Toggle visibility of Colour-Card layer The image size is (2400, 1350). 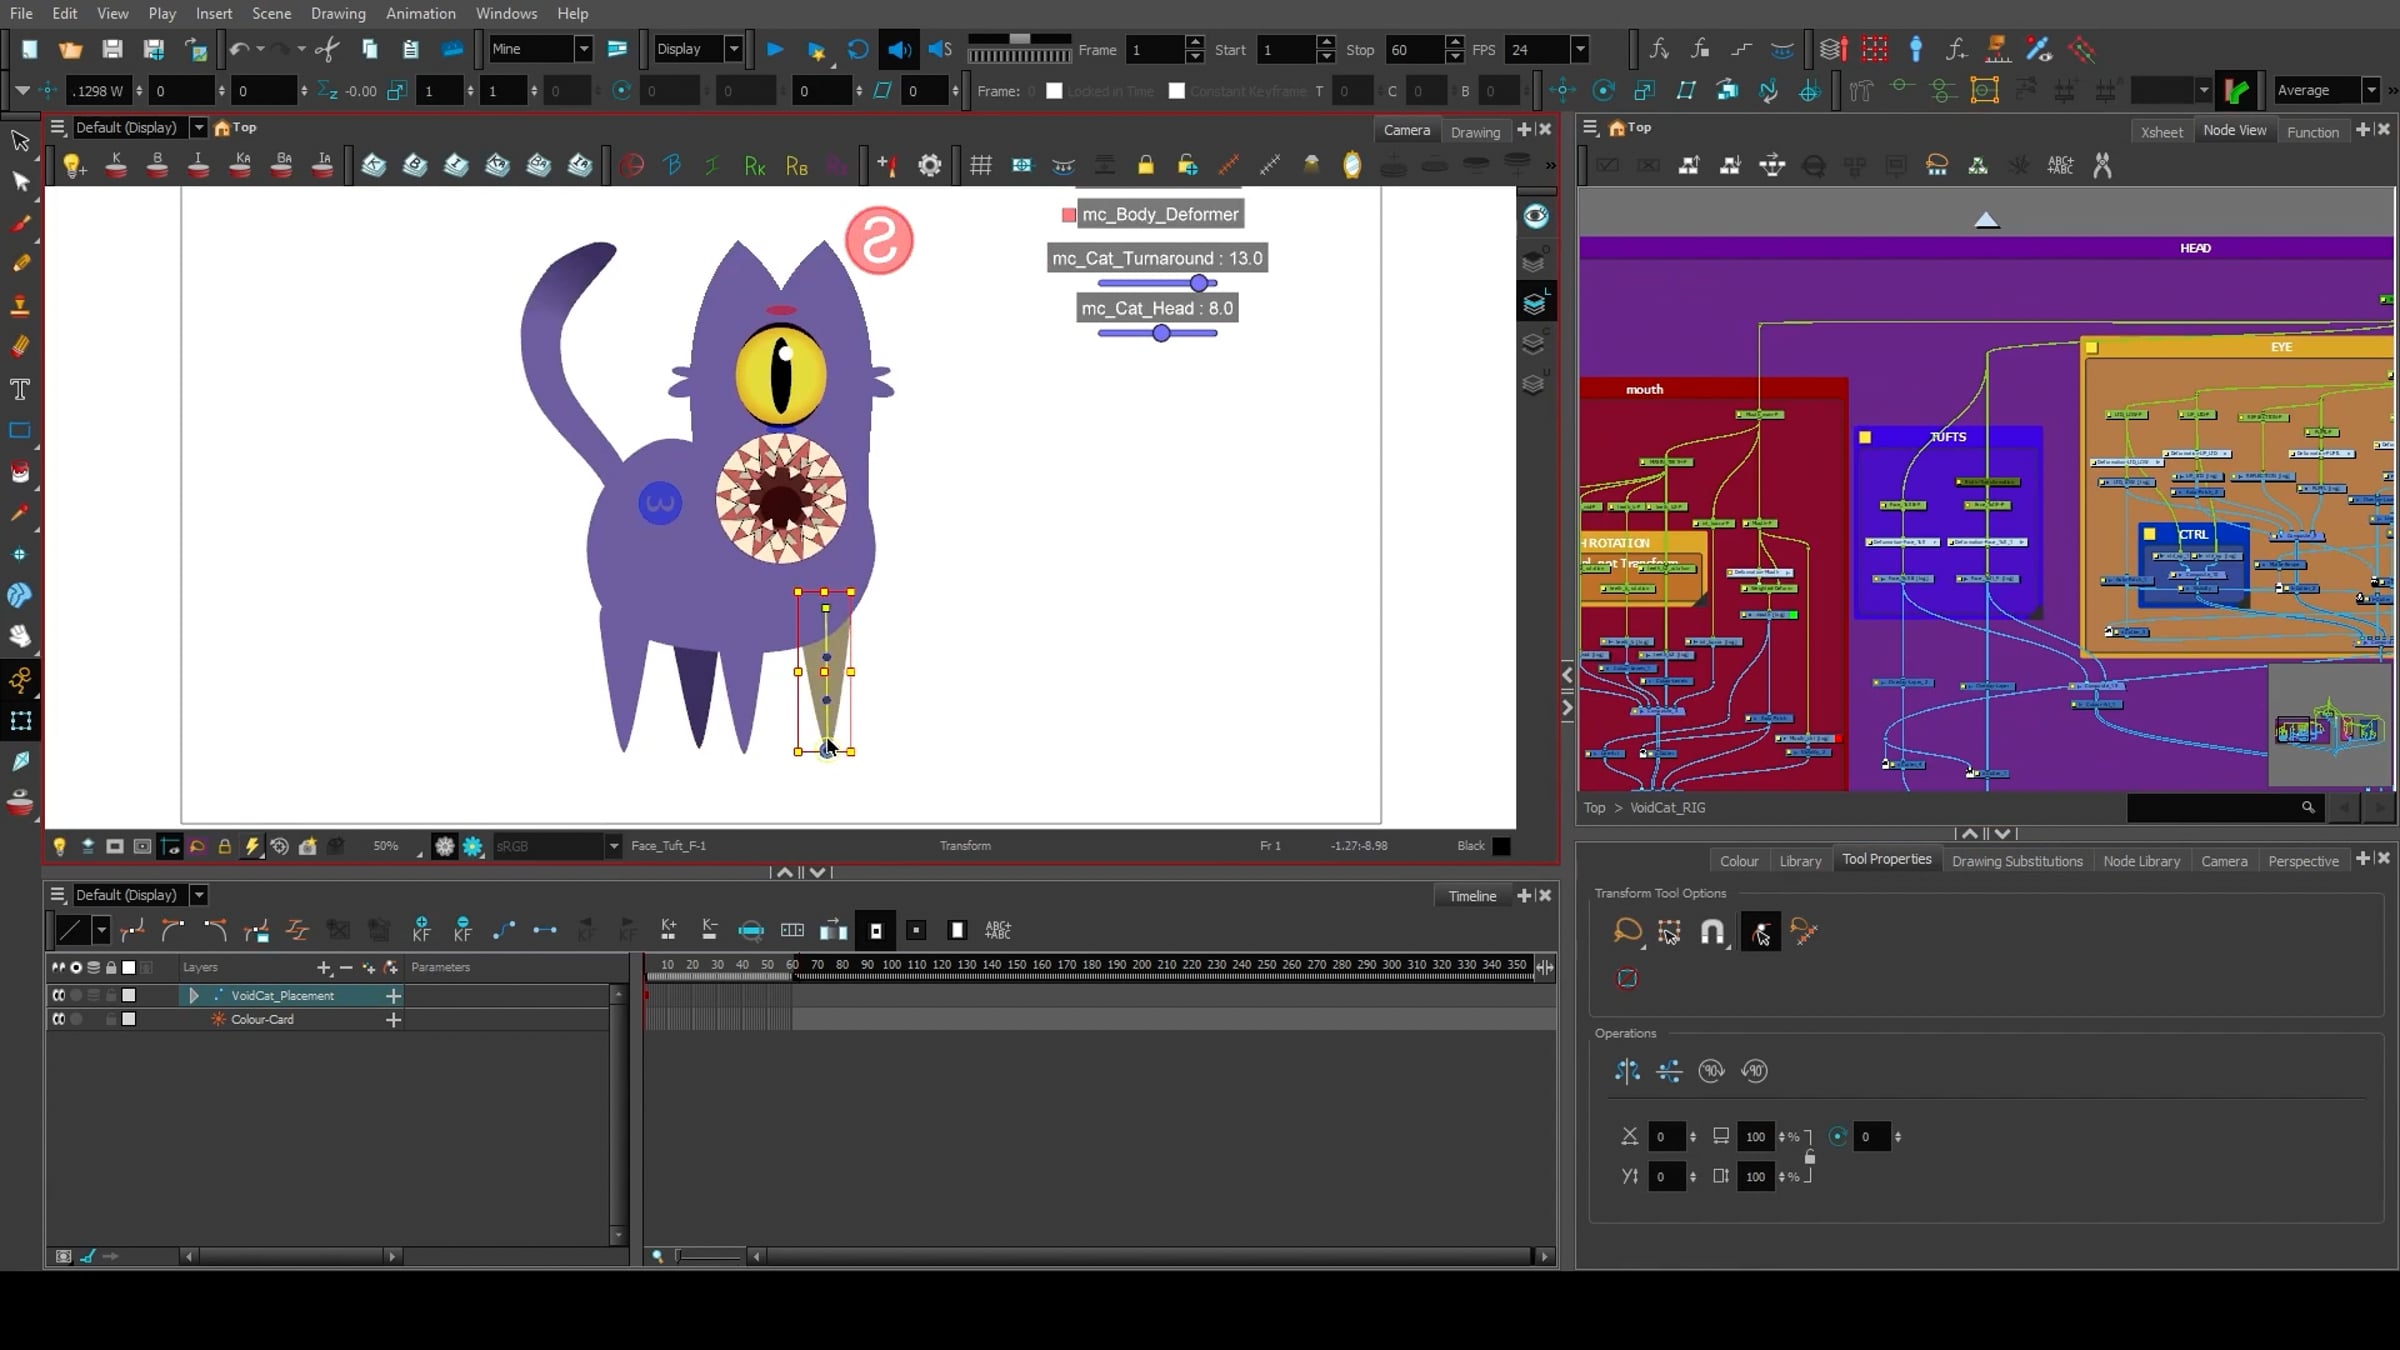58,1019
